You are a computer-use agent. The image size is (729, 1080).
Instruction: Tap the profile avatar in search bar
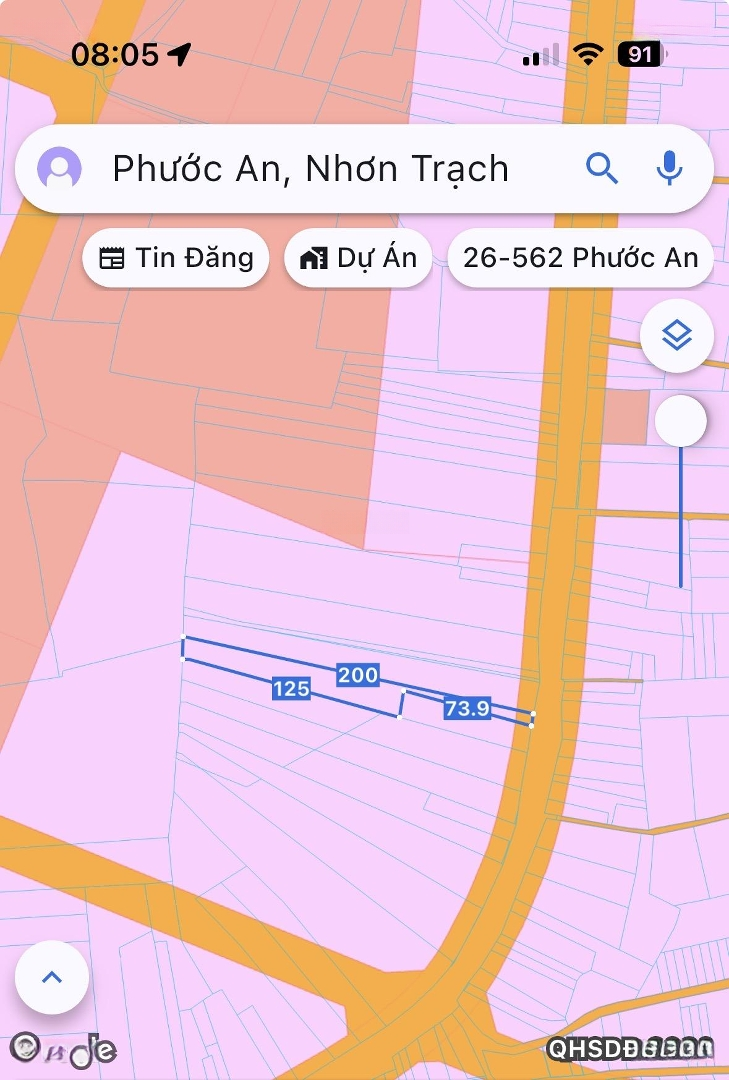[59, 168]
